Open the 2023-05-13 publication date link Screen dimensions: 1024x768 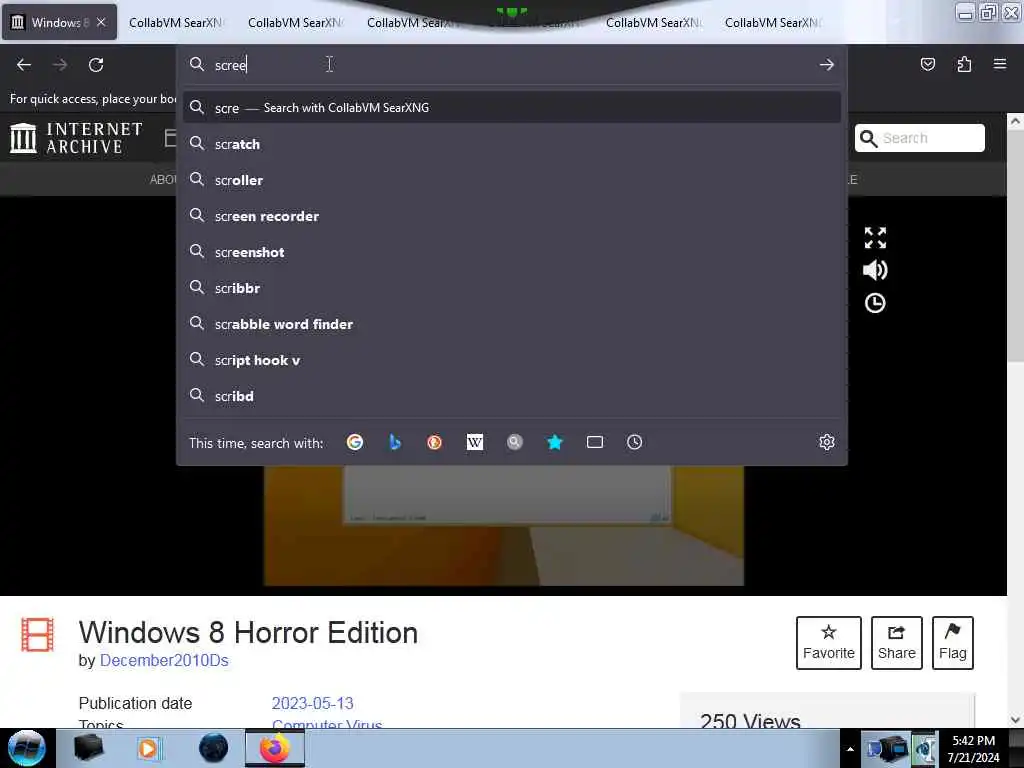(312, 703)
